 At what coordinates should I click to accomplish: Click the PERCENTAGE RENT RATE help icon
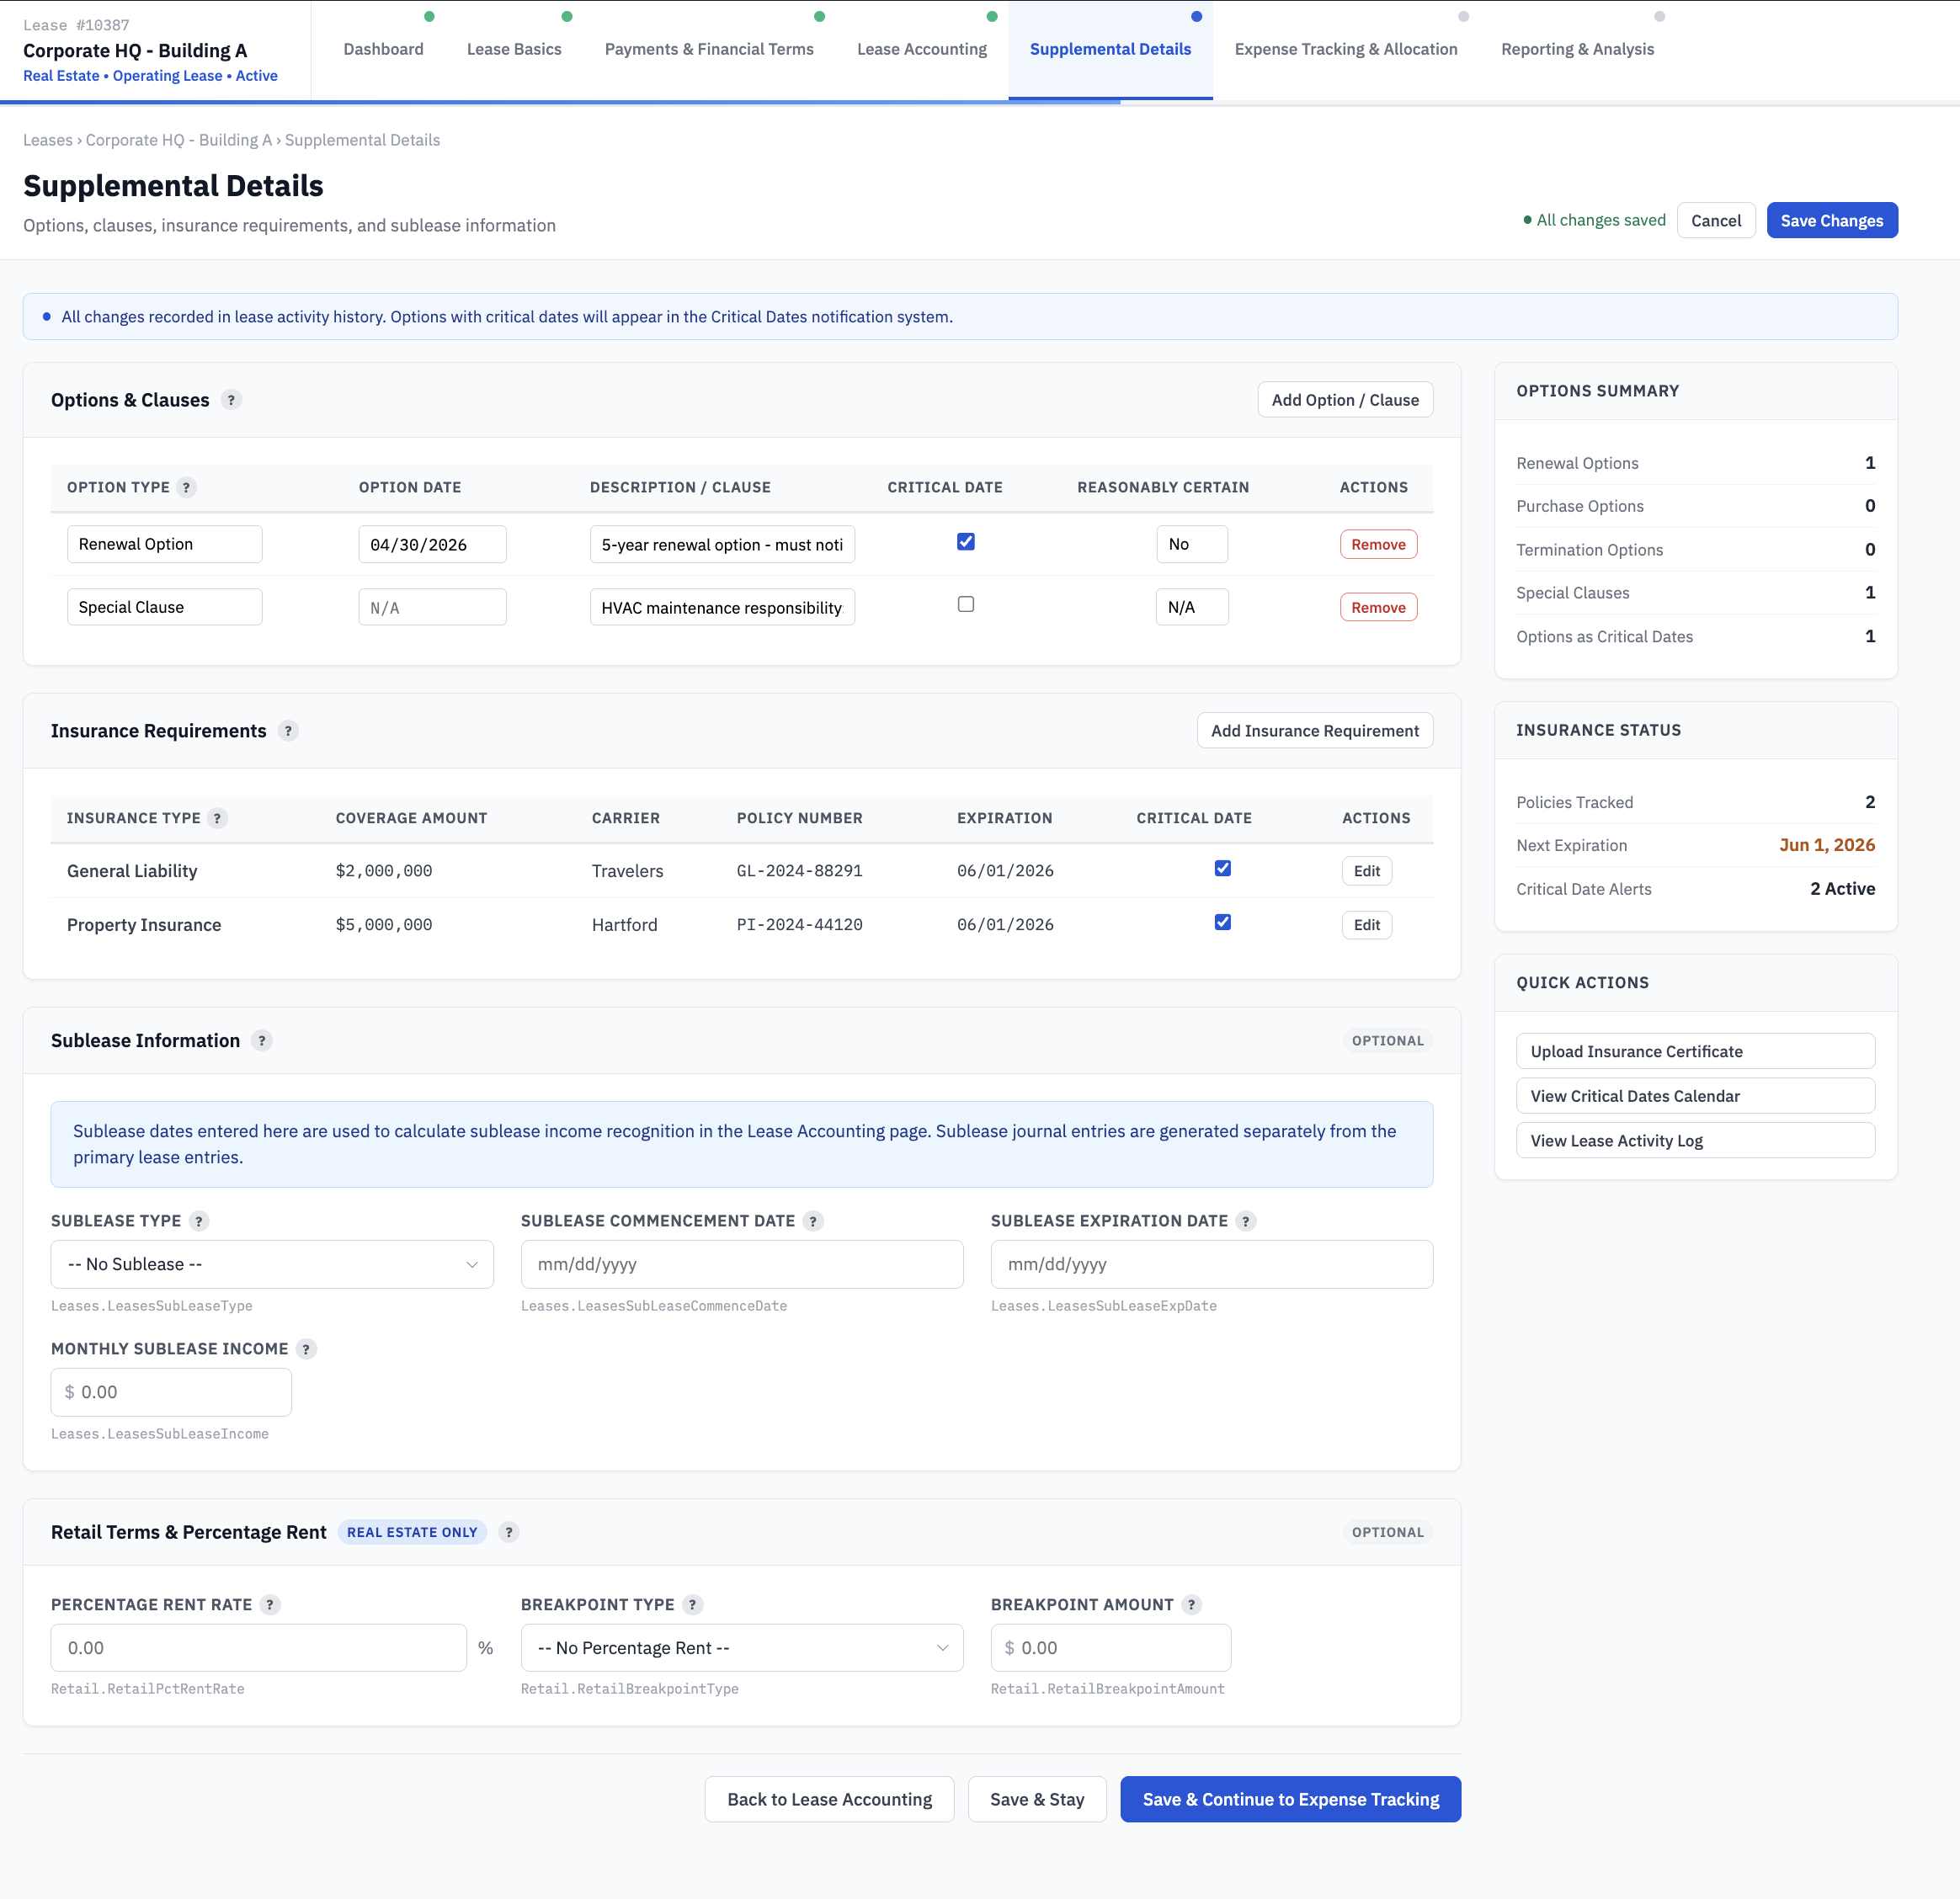tap(269, 1604)
